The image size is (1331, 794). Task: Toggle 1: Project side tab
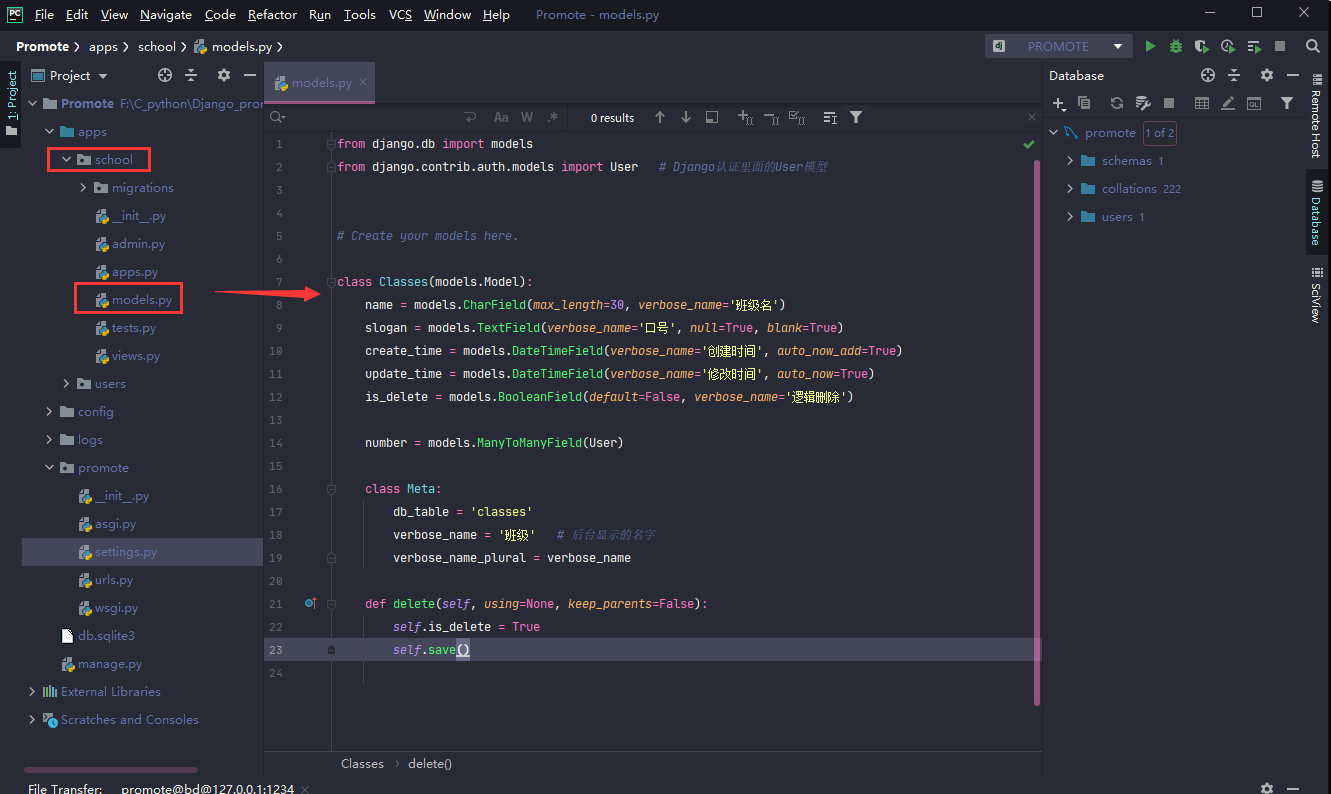click(x=12, y=103)
